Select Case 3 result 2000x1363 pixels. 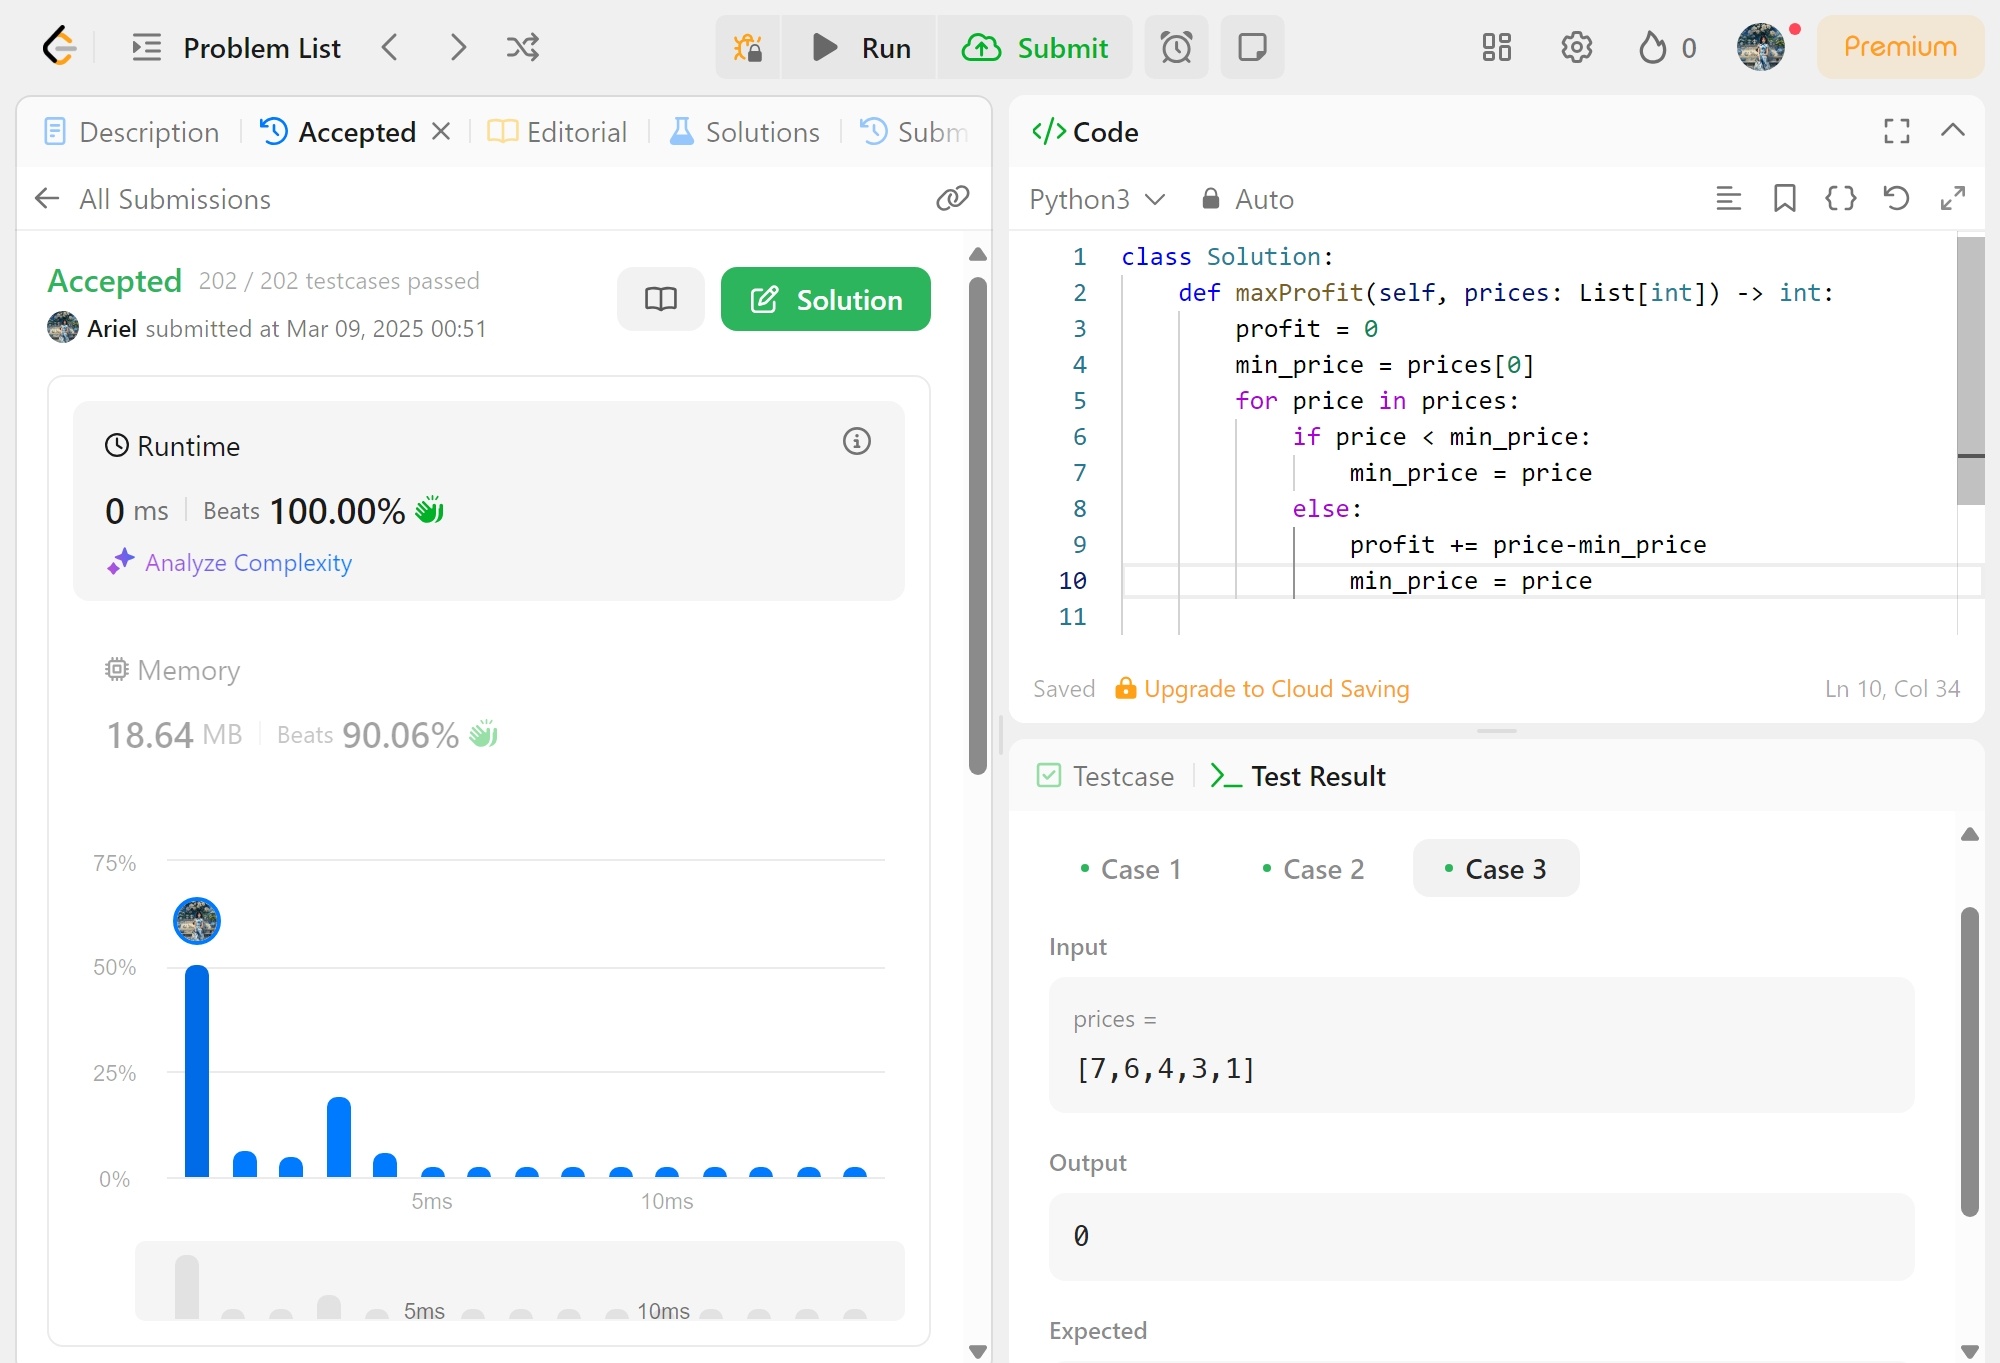click(x=1496, y=869)
